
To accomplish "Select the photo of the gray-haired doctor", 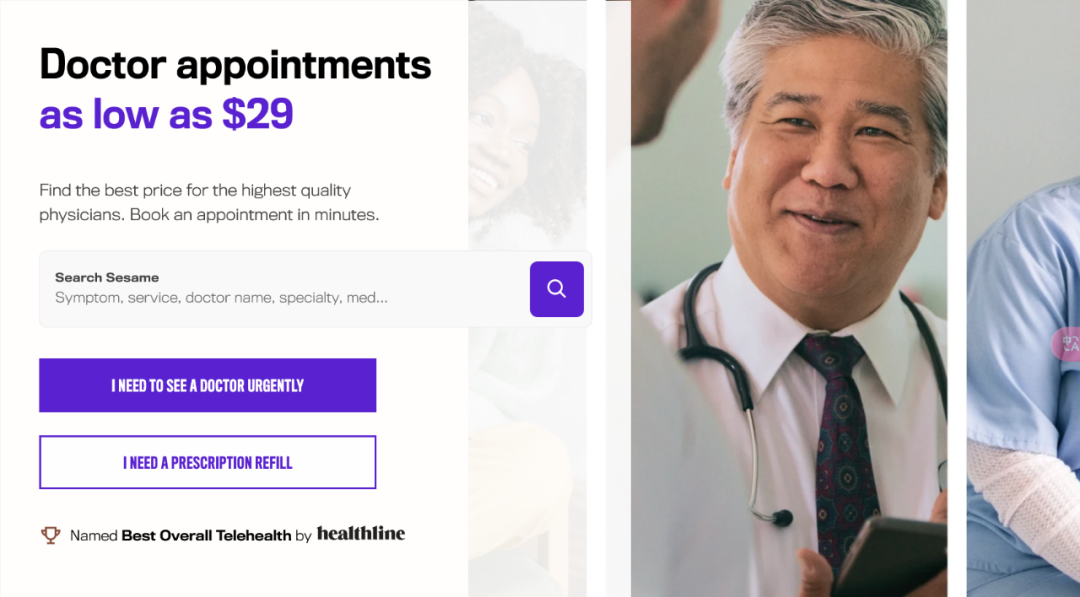I will 789,298.
